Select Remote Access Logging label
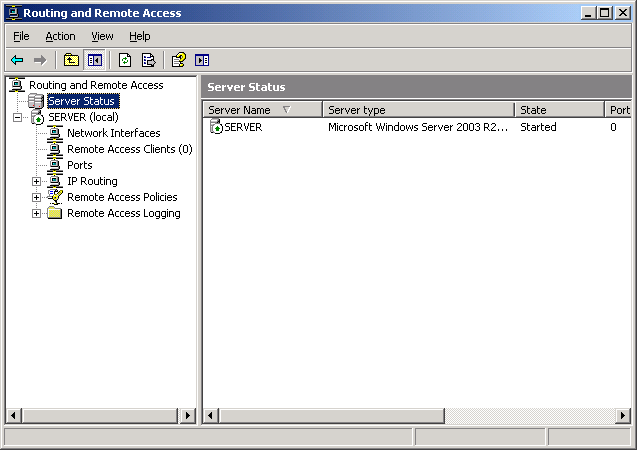This screenshot has width=637, height=450. coord(124,213)
